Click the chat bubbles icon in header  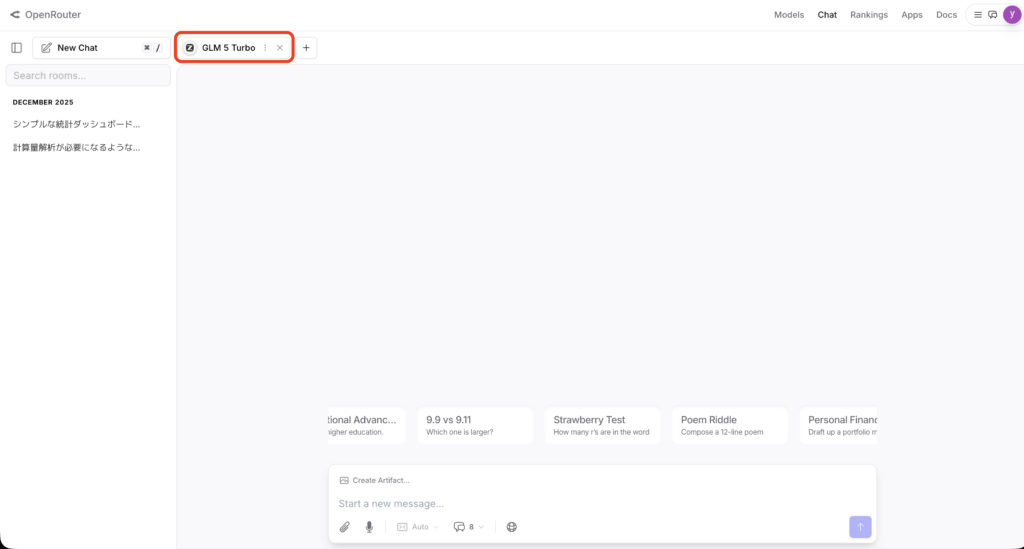point(992,15)
